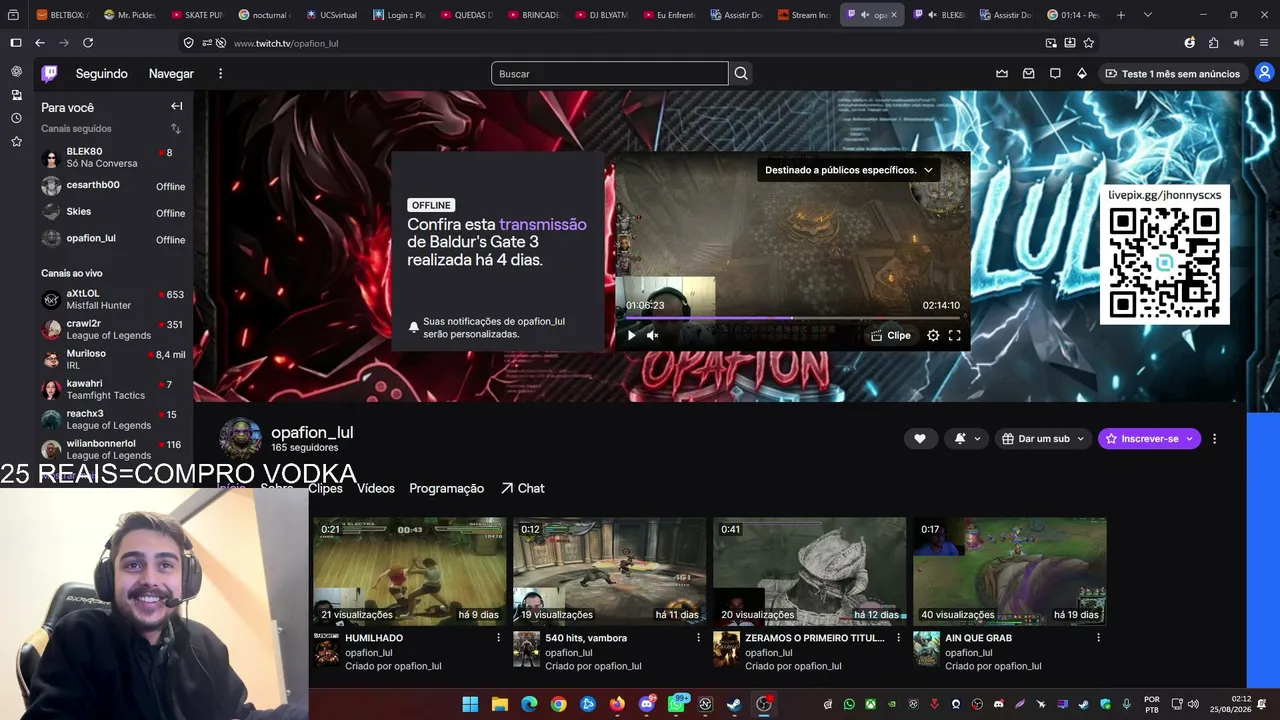Click the address bar URL
The height and width of the screenshot is (720, 1280).
click(x=286, y=44)
